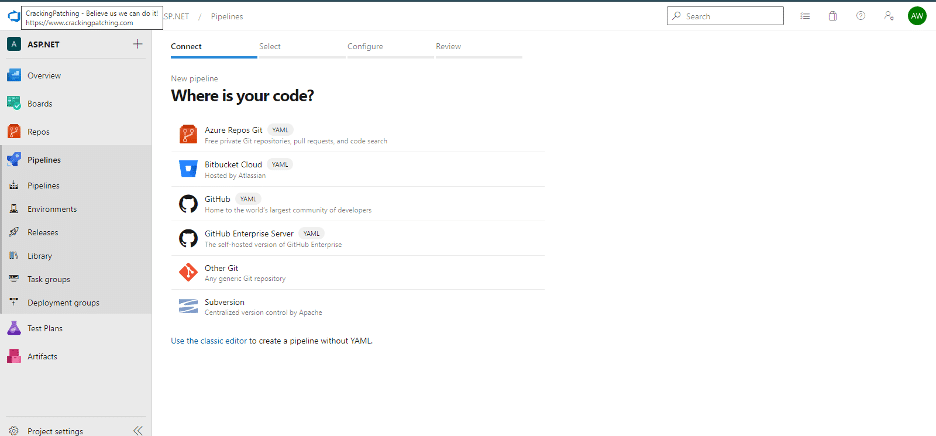Open Library in the Pipelines menu
Viewport: 936px width, 436px height.
click(39, 256)
